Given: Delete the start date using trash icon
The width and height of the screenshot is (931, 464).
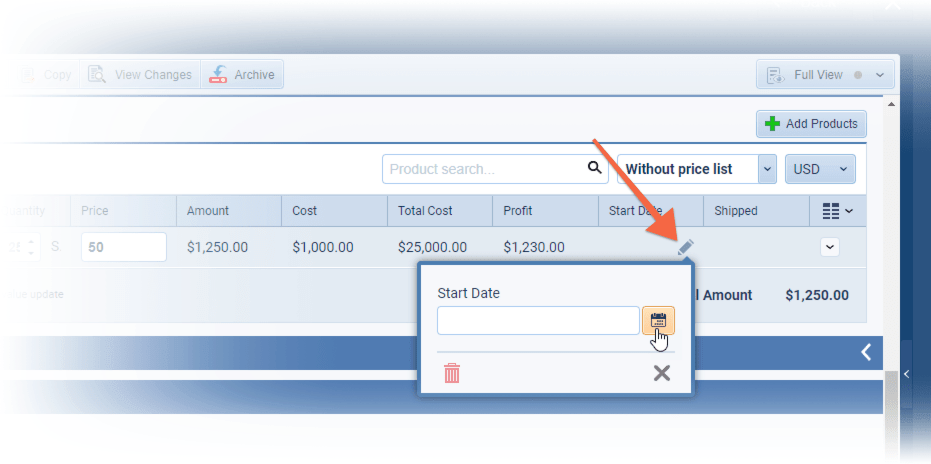Looking at the screenshot, I should click(452, 373).
